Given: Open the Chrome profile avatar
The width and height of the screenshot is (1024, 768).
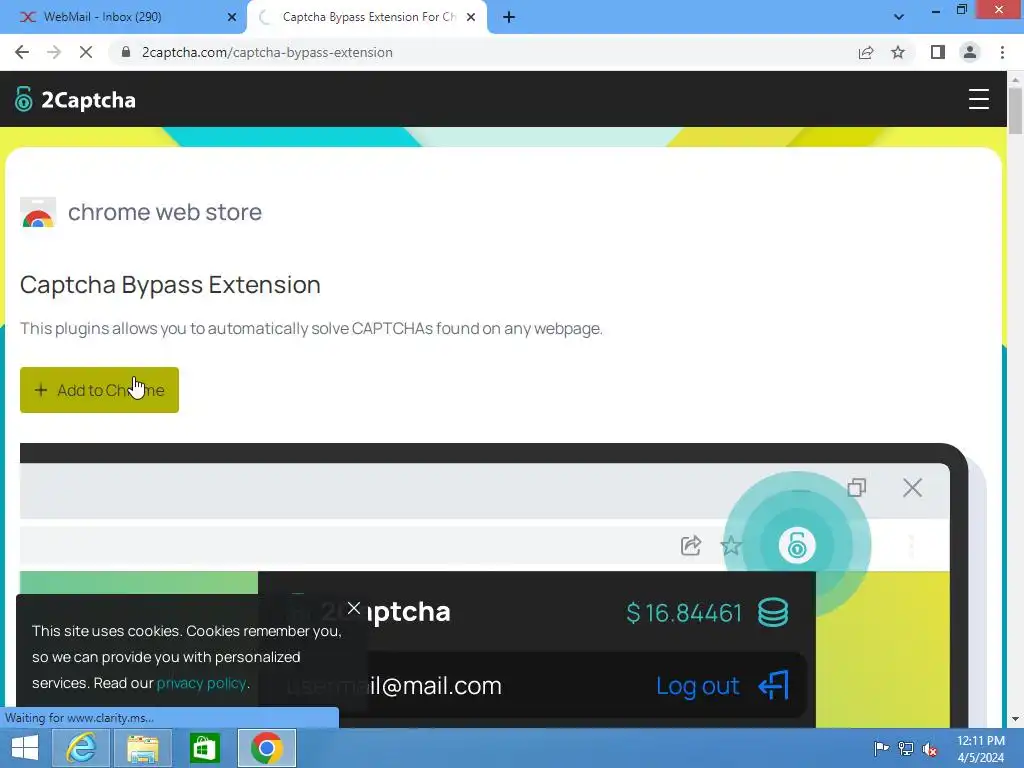Looking at the screenshot, I should pos(970,52).
